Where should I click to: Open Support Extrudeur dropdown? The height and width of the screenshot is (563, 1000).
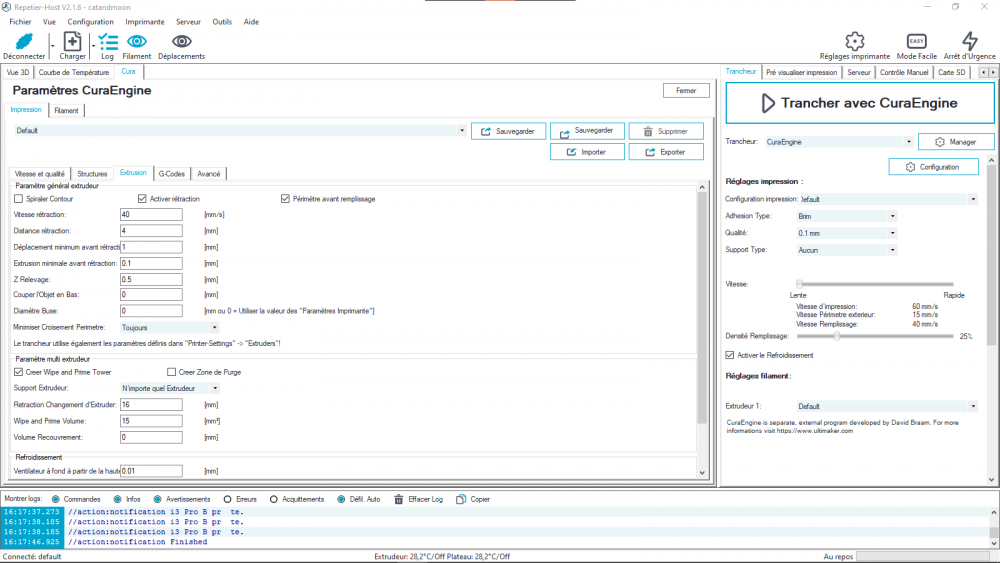170,388
